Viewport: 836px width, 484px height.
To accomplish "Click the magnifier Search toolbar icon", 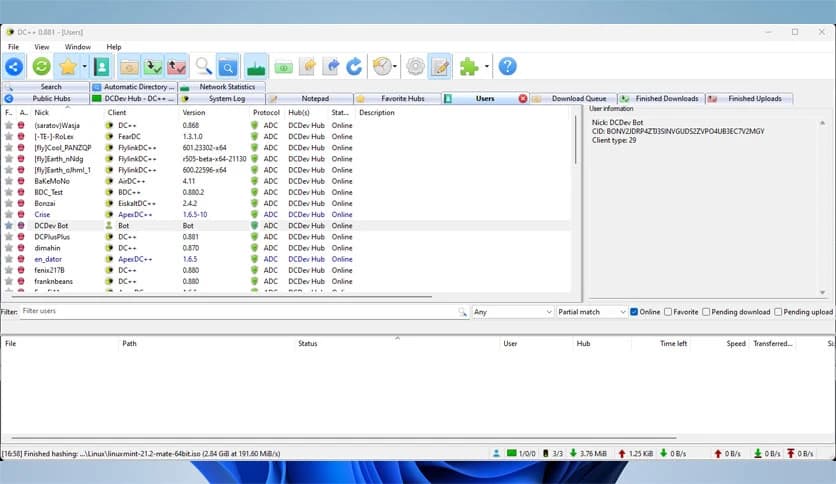I will coord(204,67).
